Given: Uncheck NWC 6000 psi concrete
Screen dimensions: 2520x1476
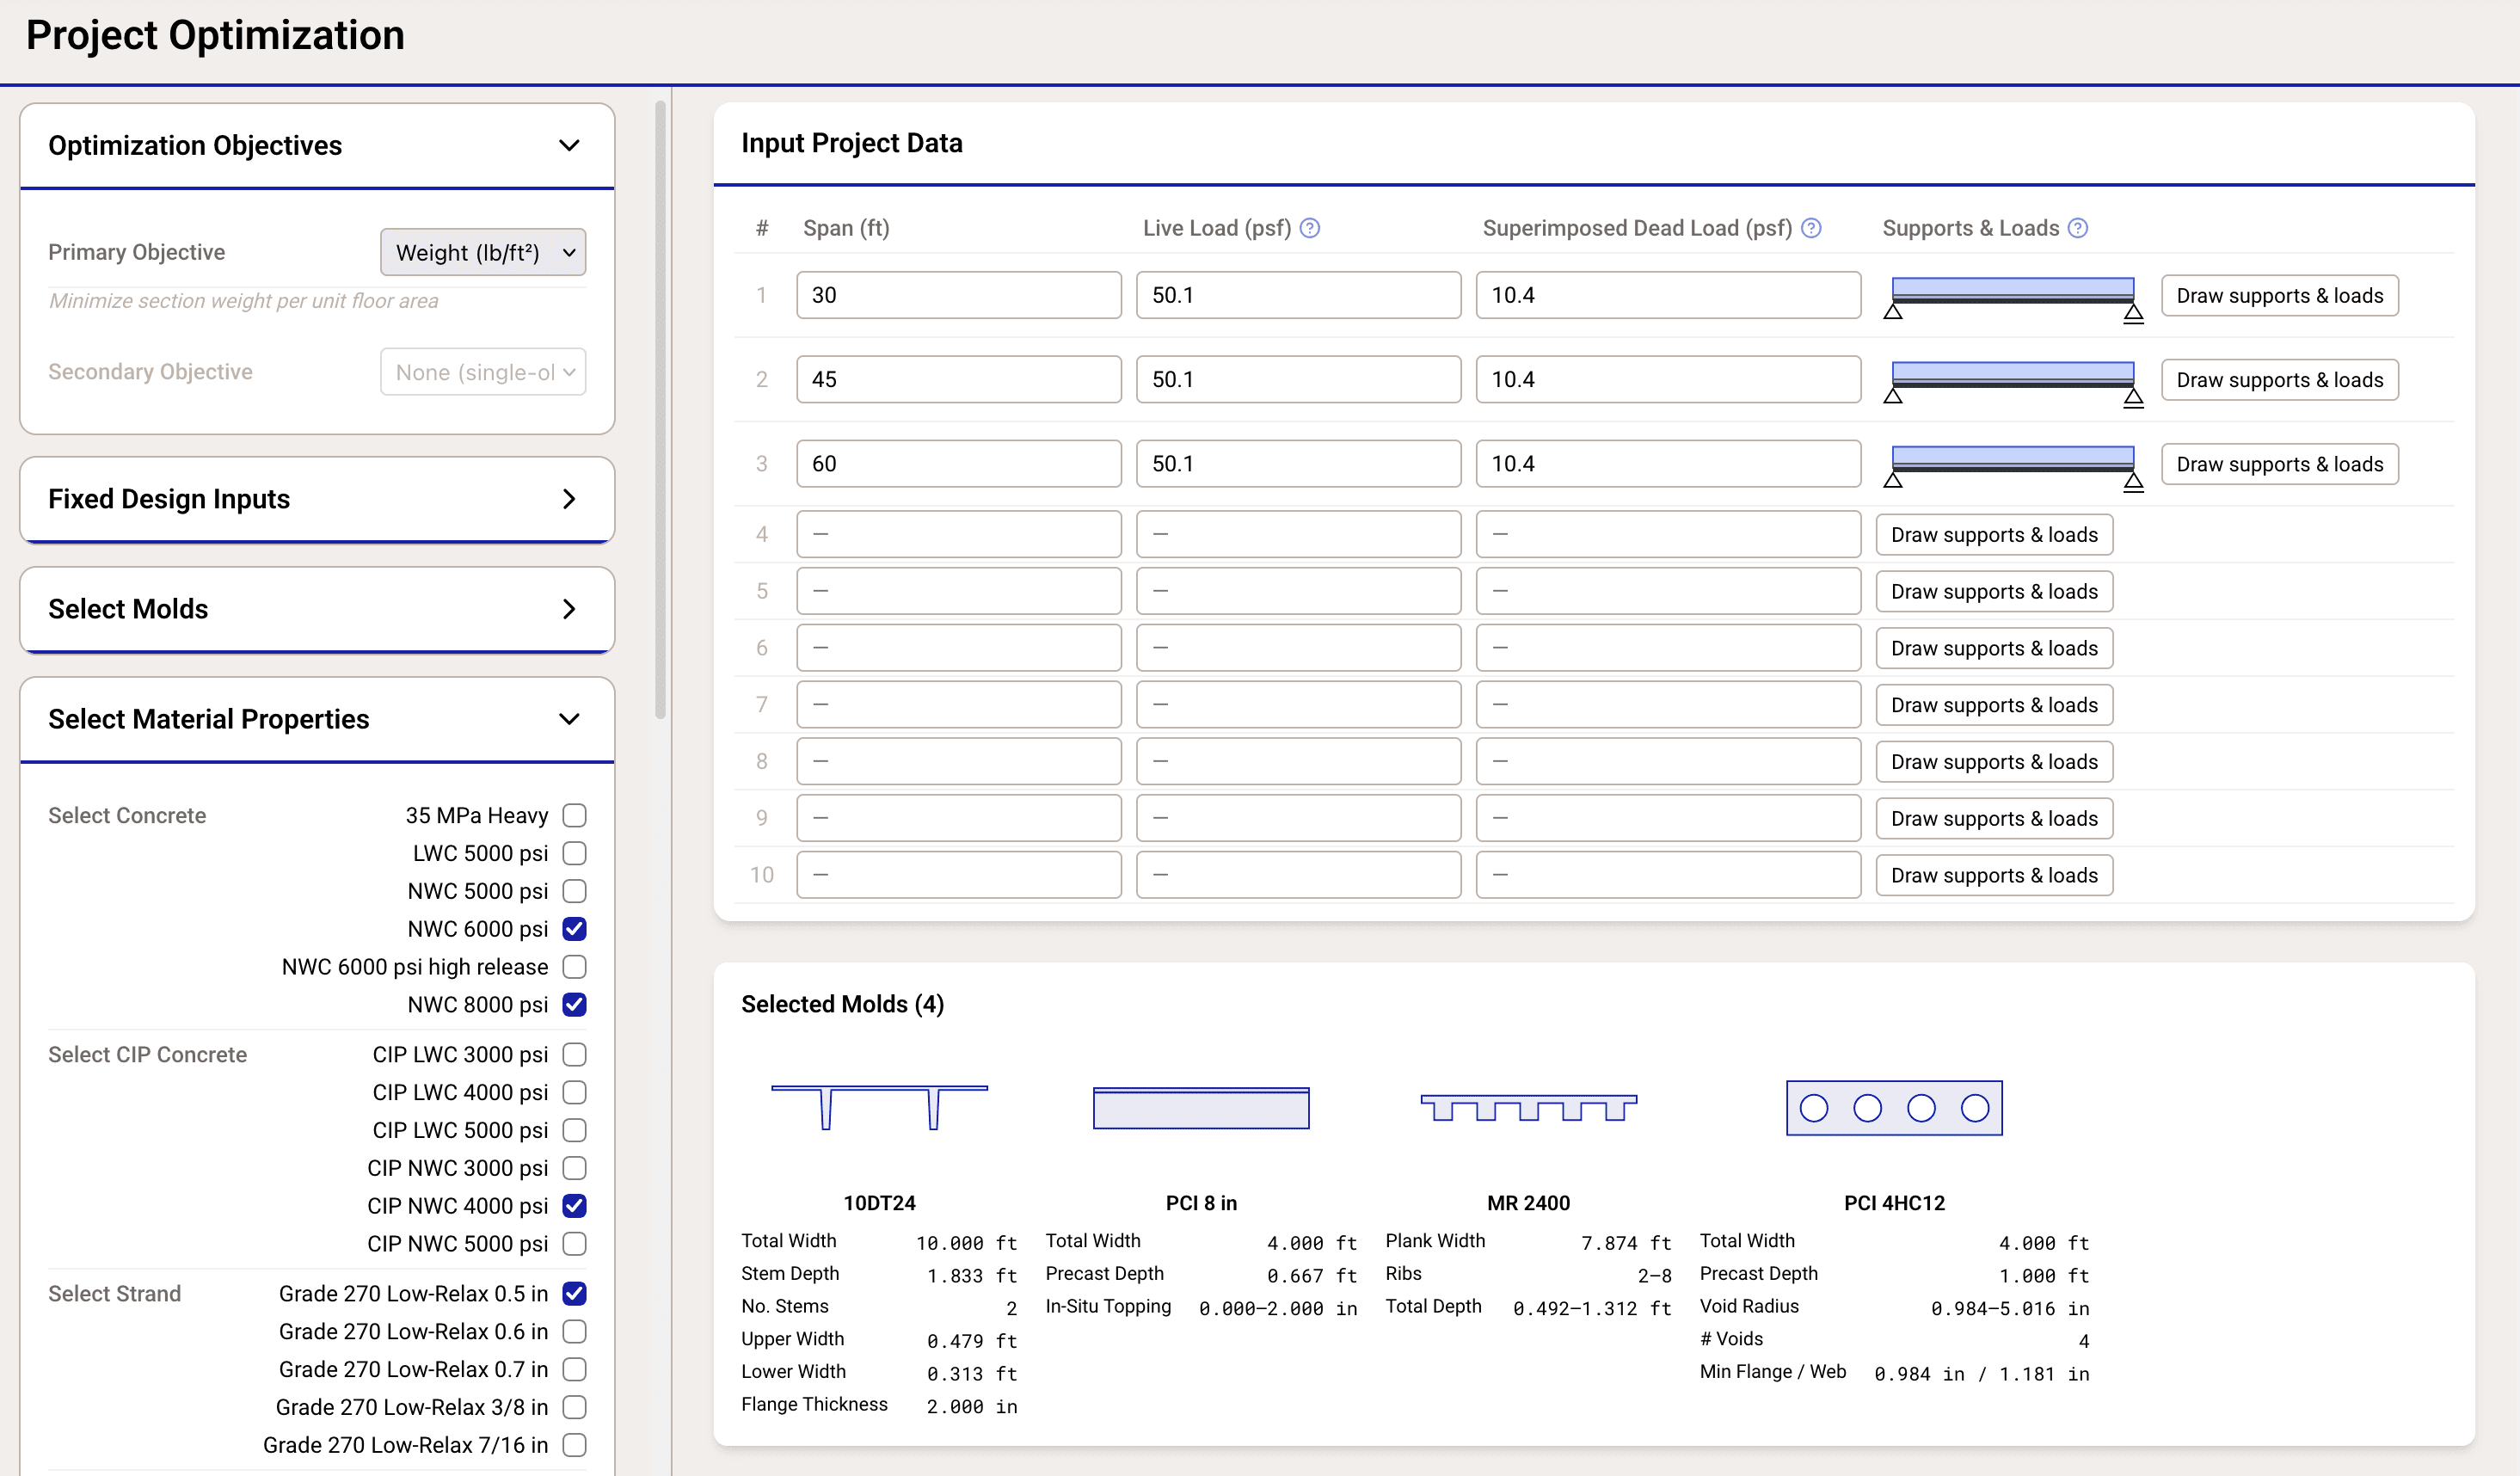Looking at the screenshot, I should tap(574, 929).
